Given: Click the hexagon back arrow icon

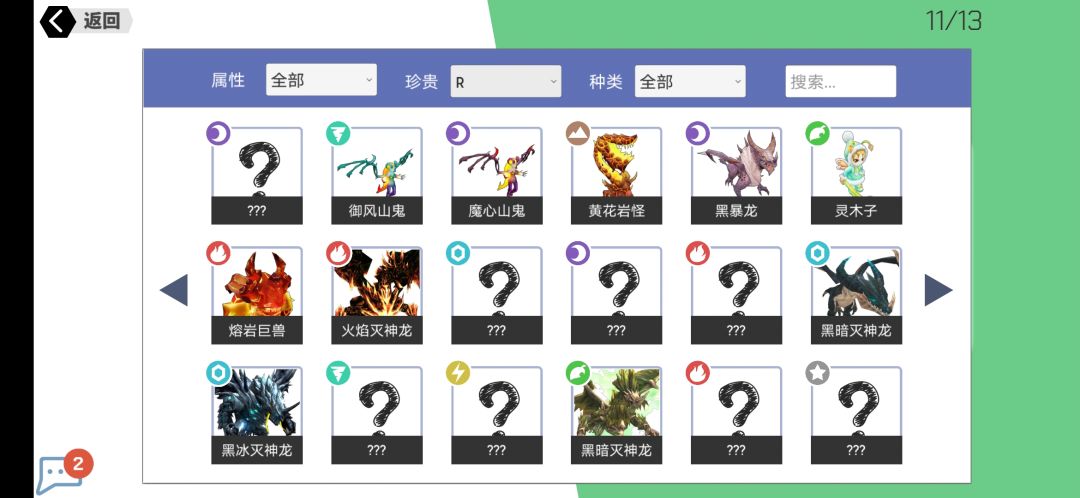Looking at the screenshot, I should [57, 21].
